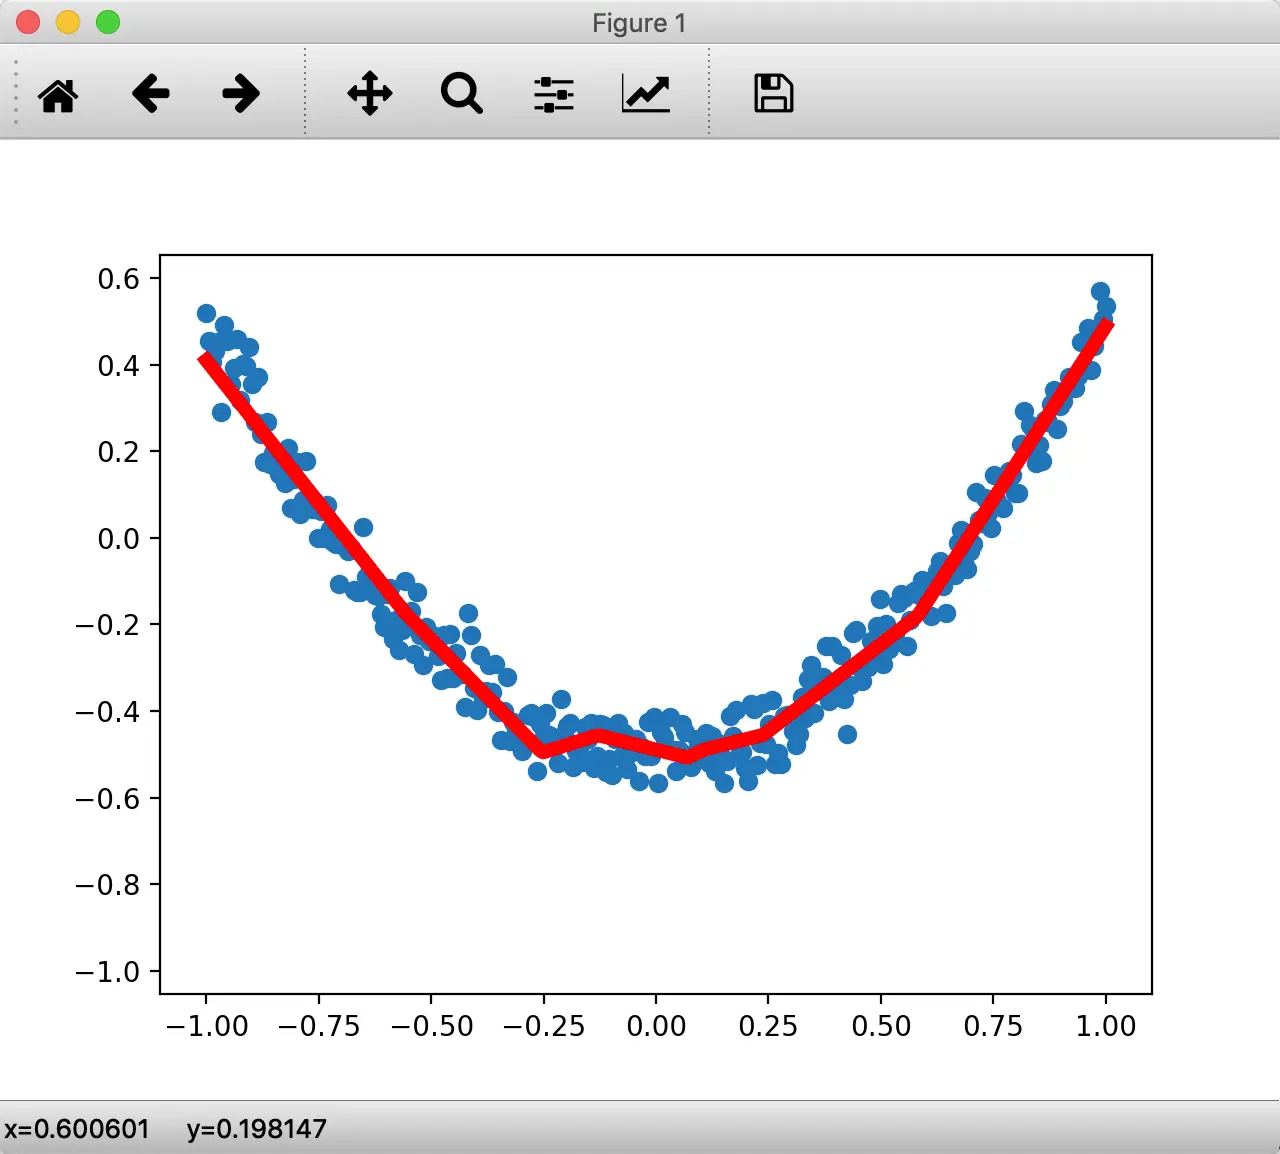Click the y-axis tick label 0.0
The height and width of the screenshot is (1154, 1280).
click(x=118, y=538)
